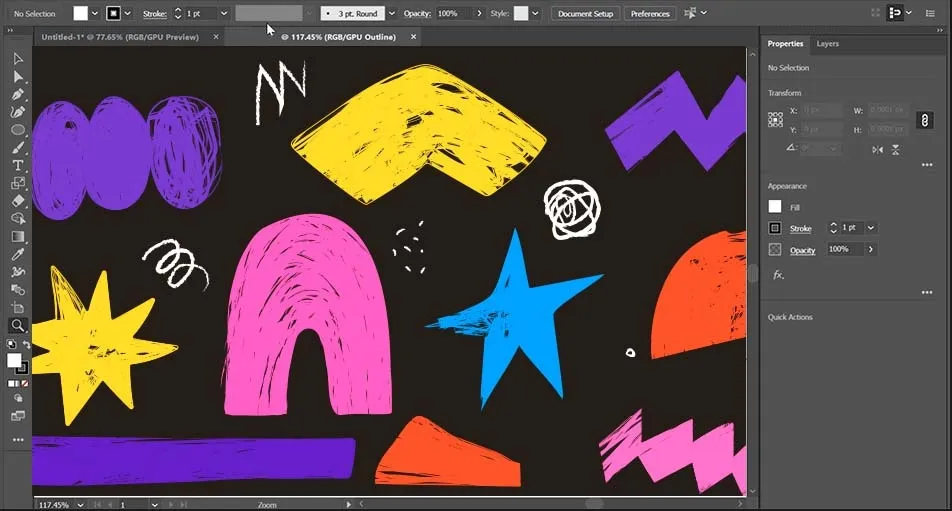Open the 3 pt. Round brush dropdown
Image resolution: width=952 pixels, height=511 pixels.
click(391, 14)
